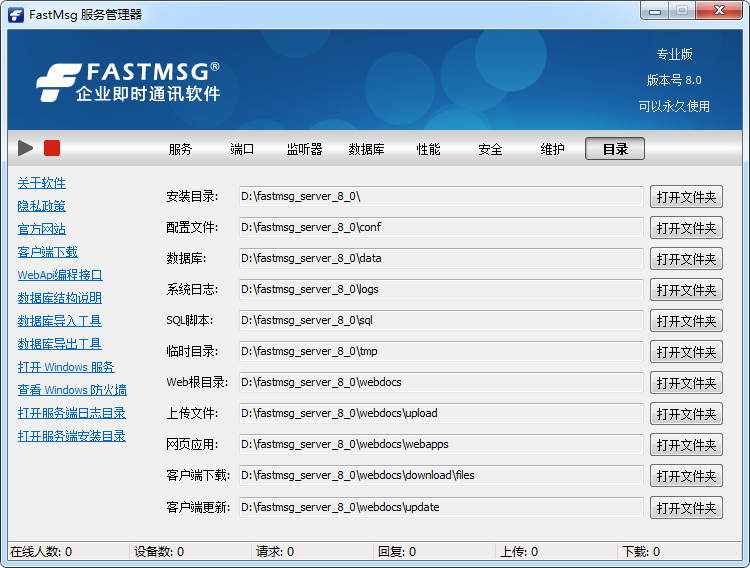This screenshot has height=568, width=750.
Task: Open folder for 安装目录 row
Action: pyautogui.click(x=686, y=197)
